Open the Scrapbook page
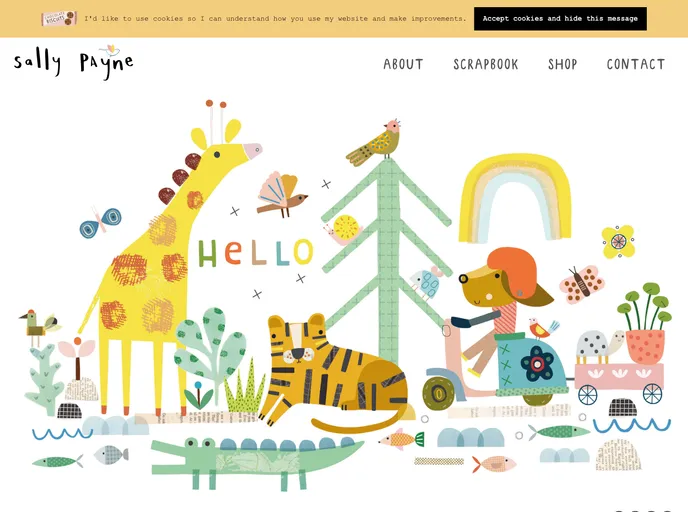 pos(486,64)
